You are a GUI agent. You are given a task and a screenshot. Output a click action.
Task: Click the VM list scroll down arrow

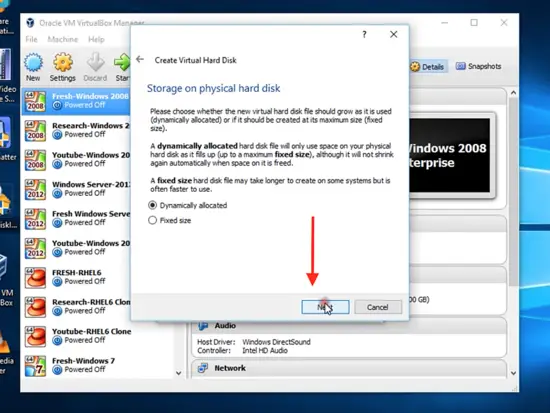(x=179, y=373)
